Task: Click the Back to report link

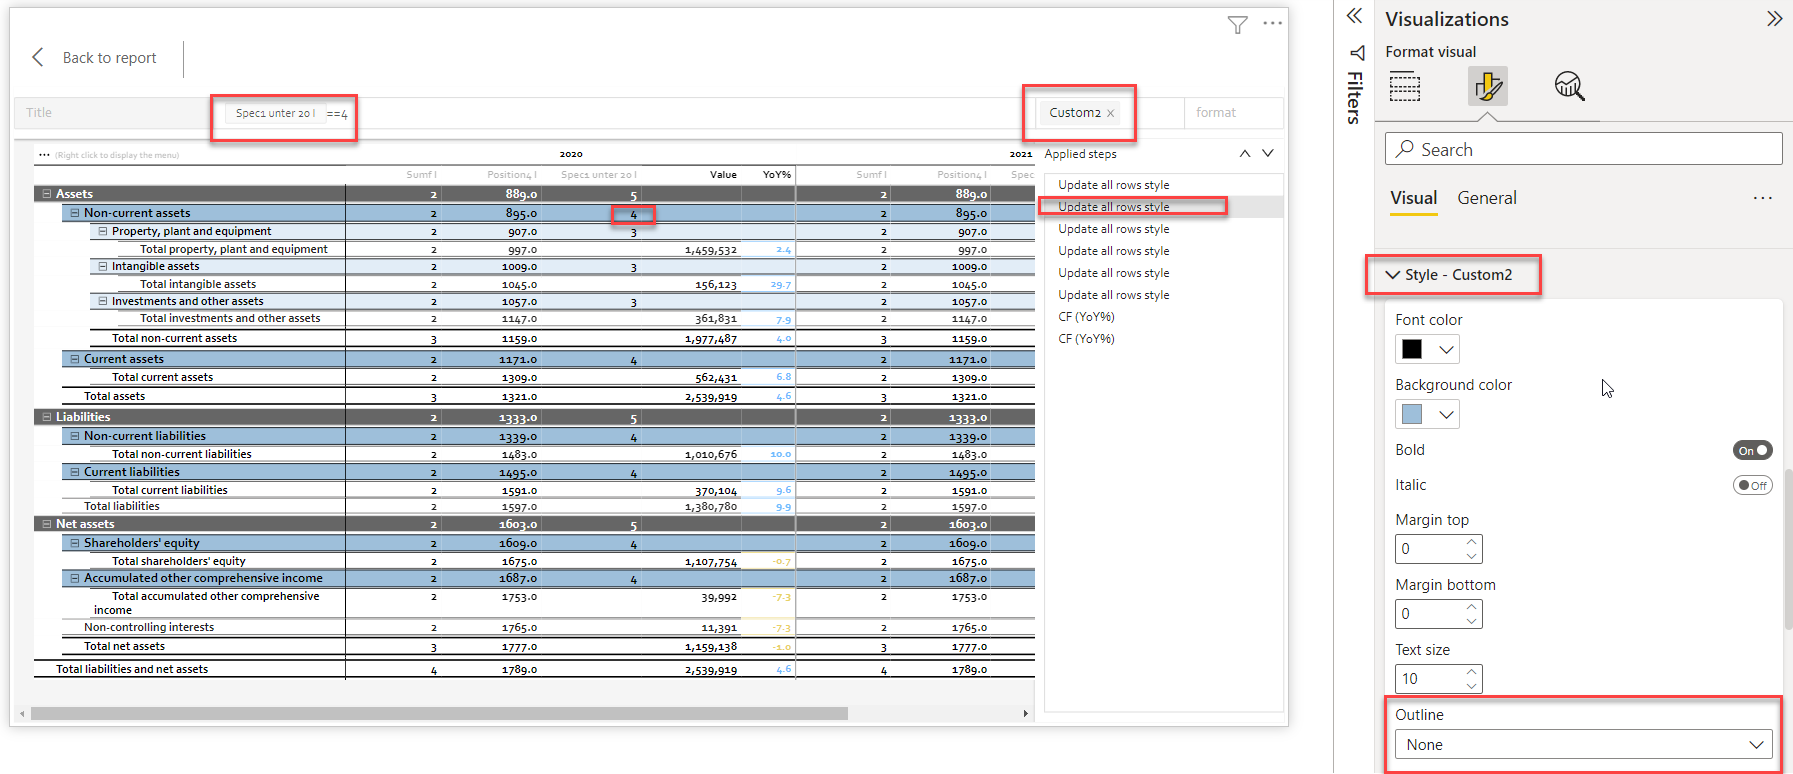Action: pyautogui.click(x=110, y=58)
